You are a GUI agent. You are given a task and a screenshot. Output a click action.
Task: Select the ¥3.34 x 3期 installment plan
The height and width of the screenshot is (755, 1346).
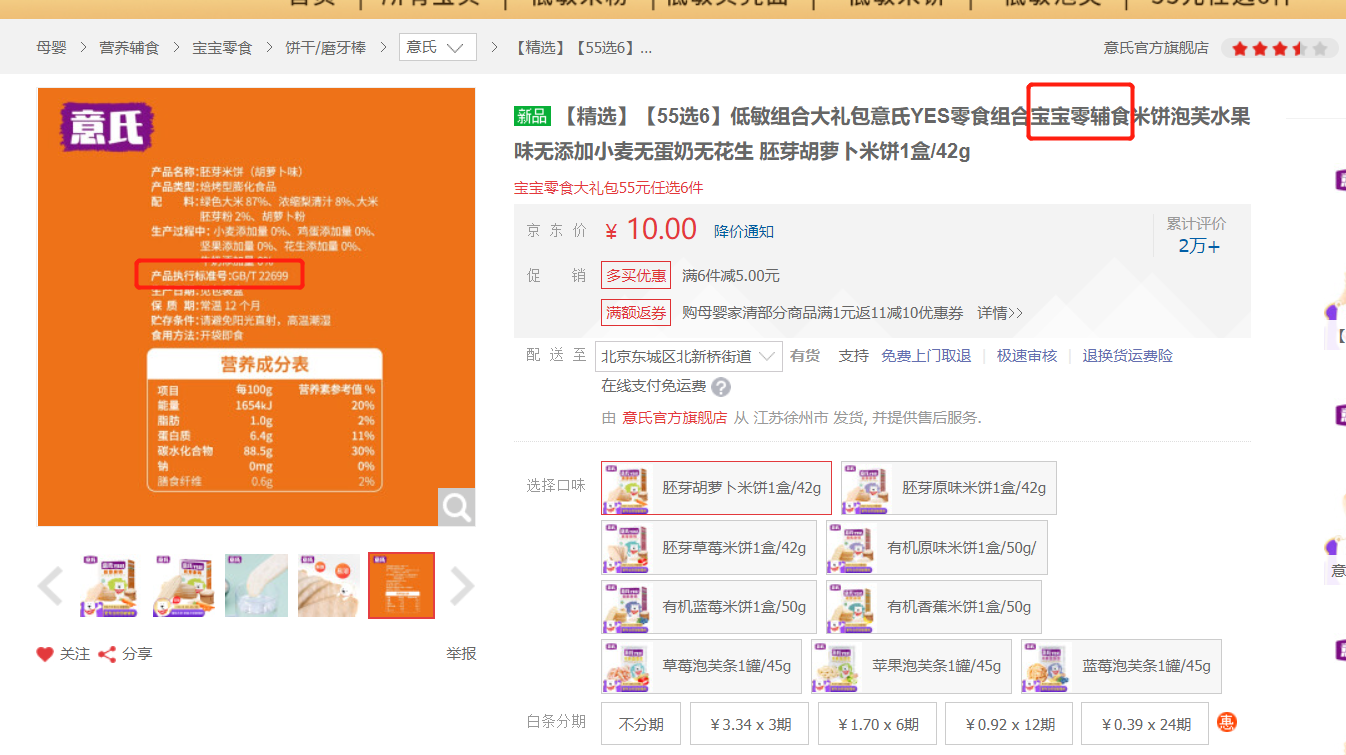750,724
